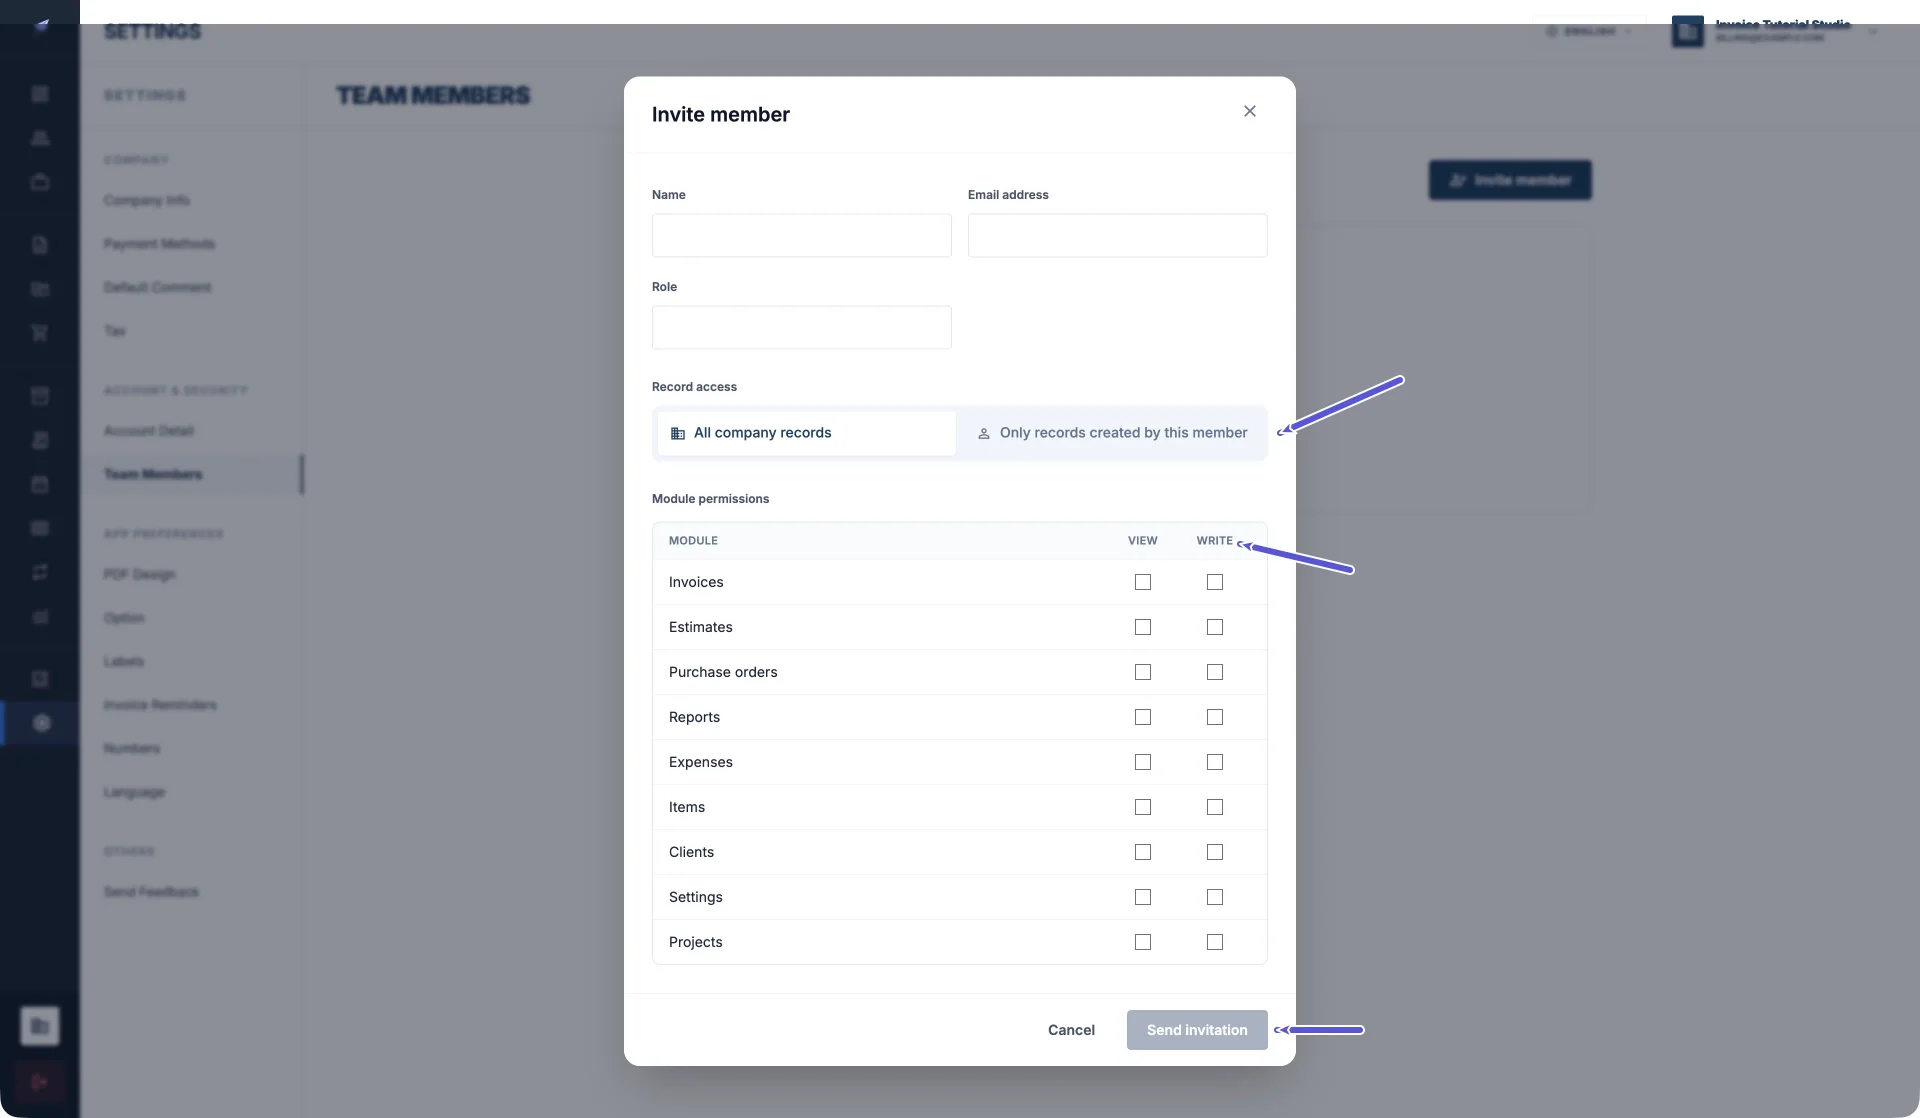This screenshot has height=1118, width=1920.
Task: Close the Invite member dialog
Action: pos(1249,111)
